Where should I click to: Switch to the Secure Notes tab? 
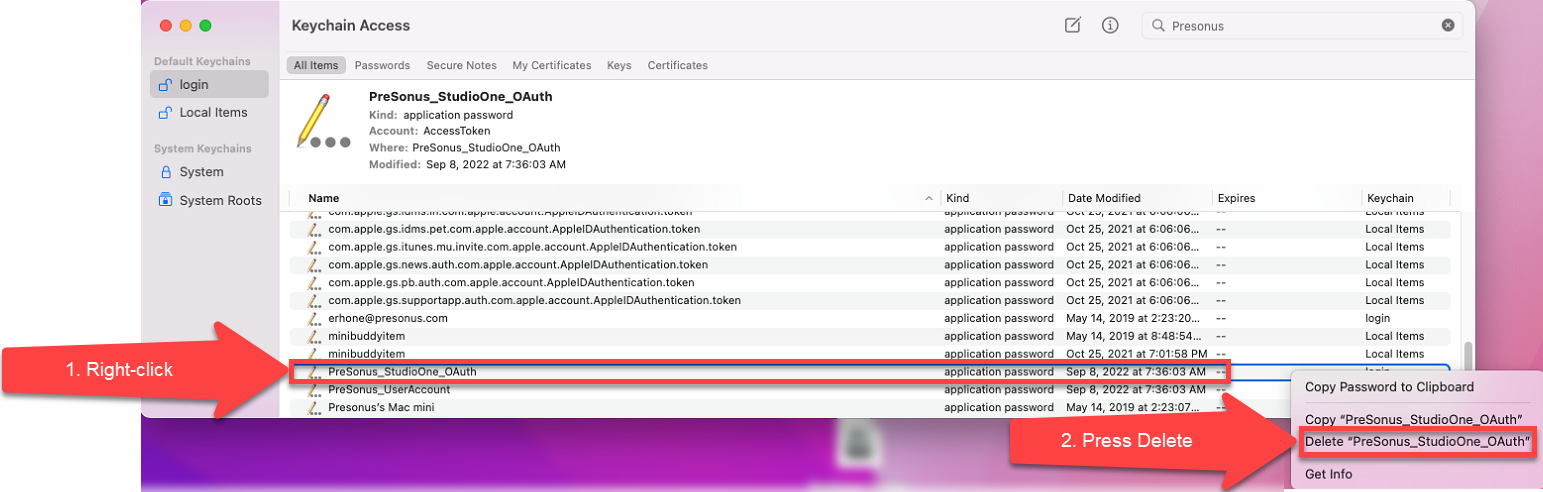tap(461, 65)
